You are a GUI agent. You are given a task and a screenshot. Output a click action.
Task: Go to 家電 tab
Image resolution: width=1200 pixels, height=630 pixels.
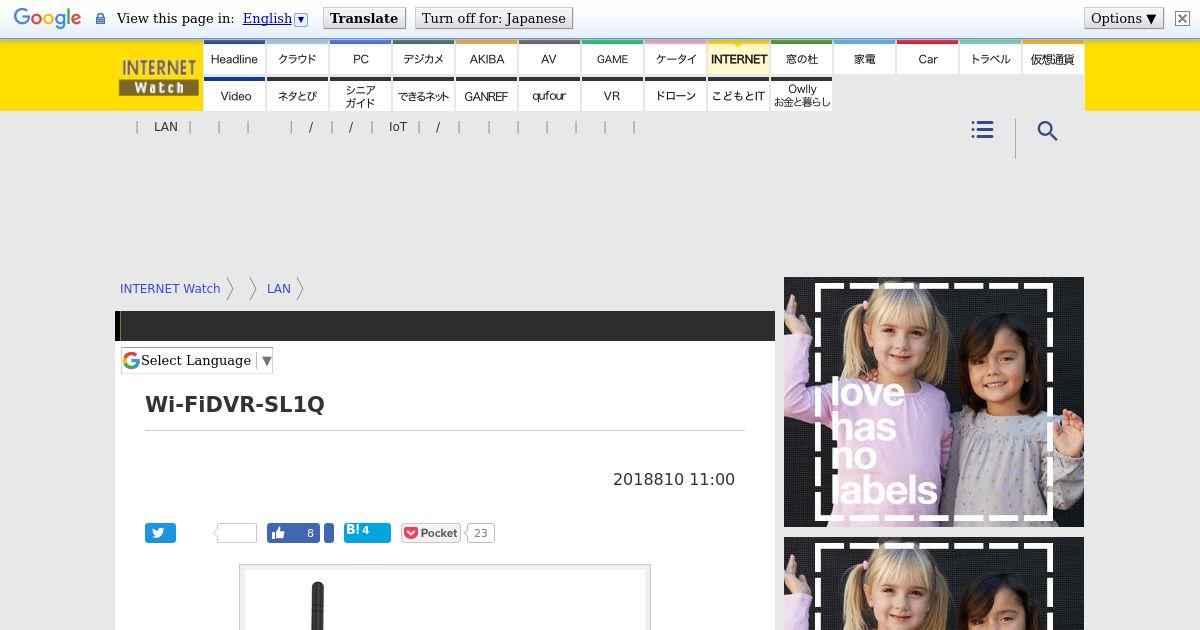[864, 58]
